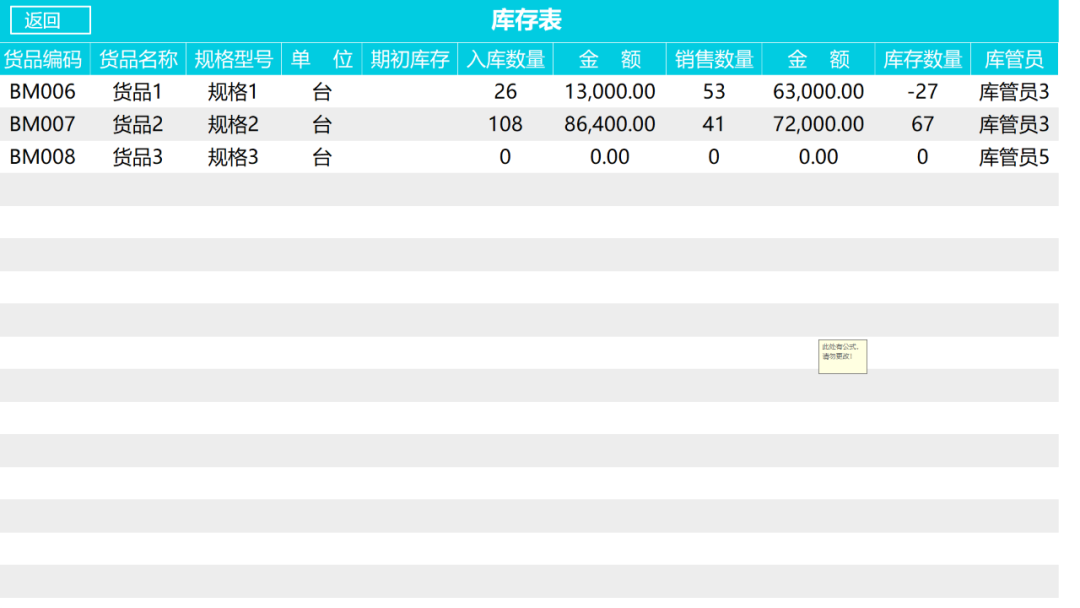Screen dimensions: 1080x608
Task: Select the -27 stock quantity cell
Action: tap(922, 92)
